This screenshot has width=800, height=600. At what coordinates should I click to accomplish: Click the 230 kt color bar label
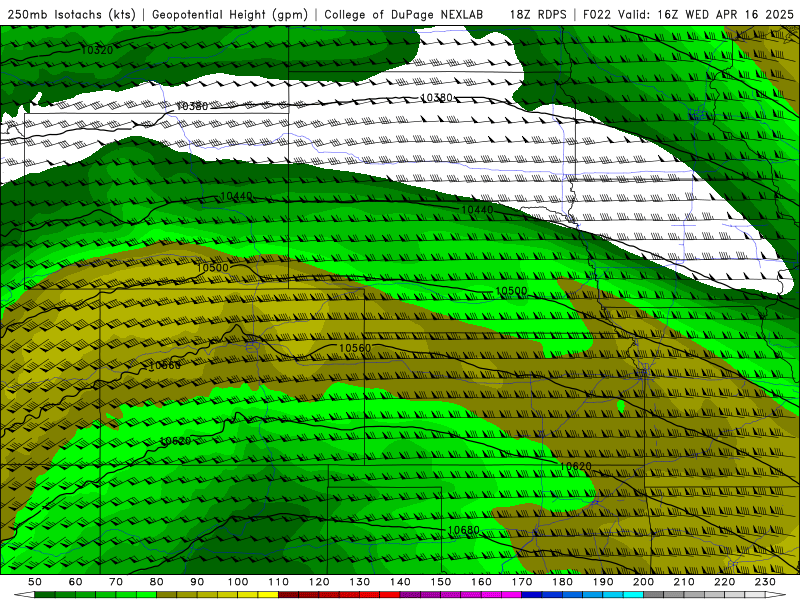(765, 582)
